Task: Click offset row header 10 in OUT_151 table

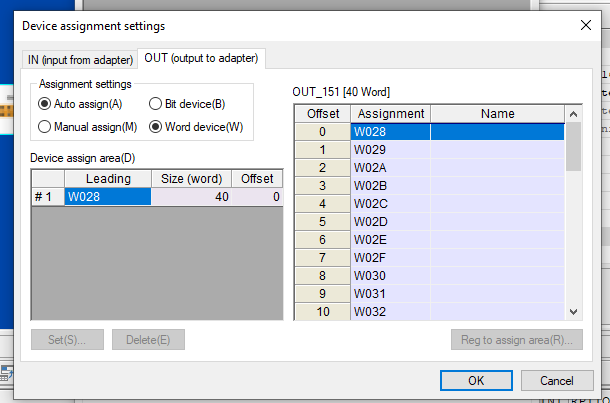Action: [x=323, y=312]
